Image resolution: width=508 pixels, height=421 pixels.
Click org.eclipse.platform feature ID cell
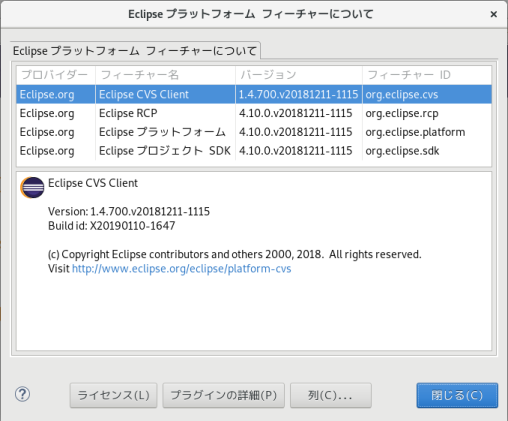coord(415,132)
